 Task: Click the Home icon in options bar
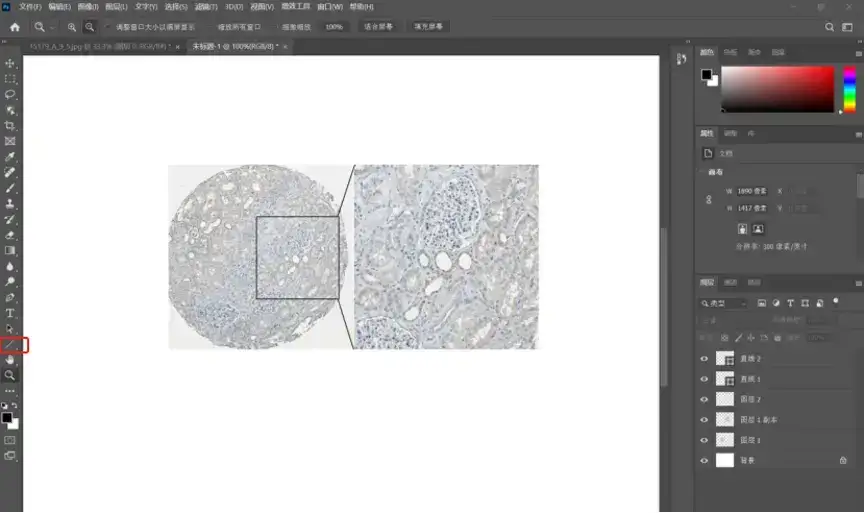[x=14, y=27]
